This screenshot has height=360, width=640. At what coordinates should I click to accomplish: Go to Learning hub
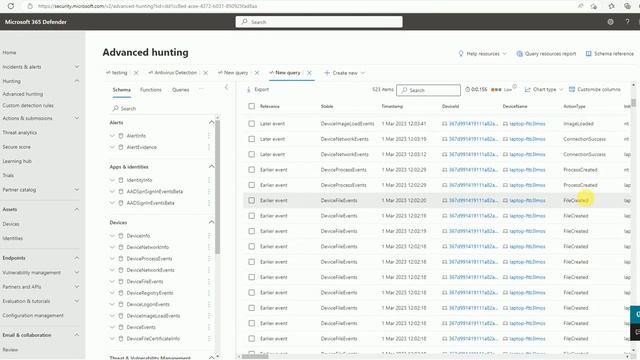17,161
